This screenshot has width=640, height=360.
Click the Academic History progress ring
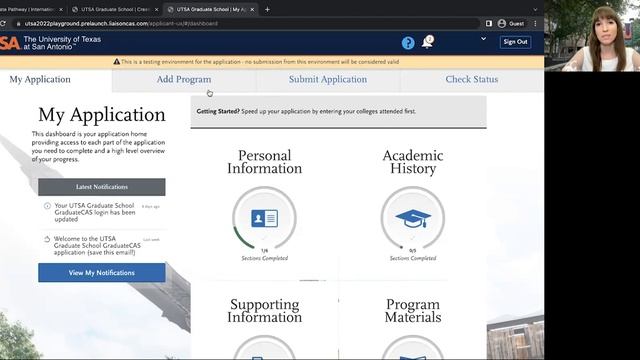[x=413, y=218]
